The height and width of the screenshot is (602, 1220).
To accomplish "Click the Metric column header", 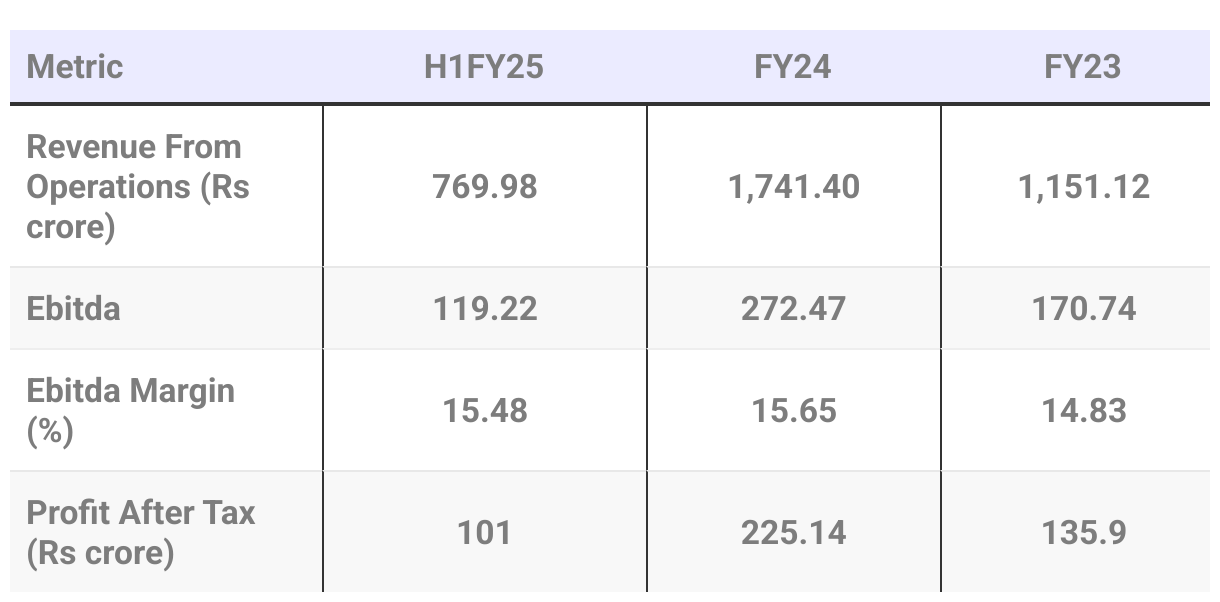I will point(74,67).
